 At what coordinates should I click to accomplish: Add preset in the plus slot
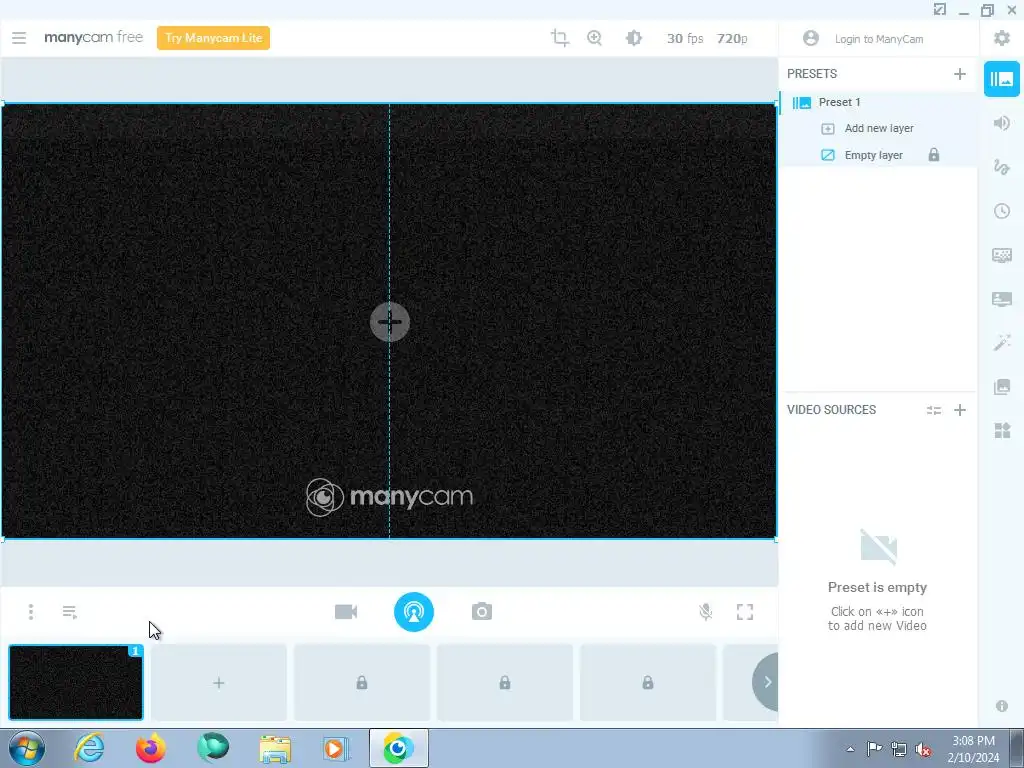pos(219,683)
